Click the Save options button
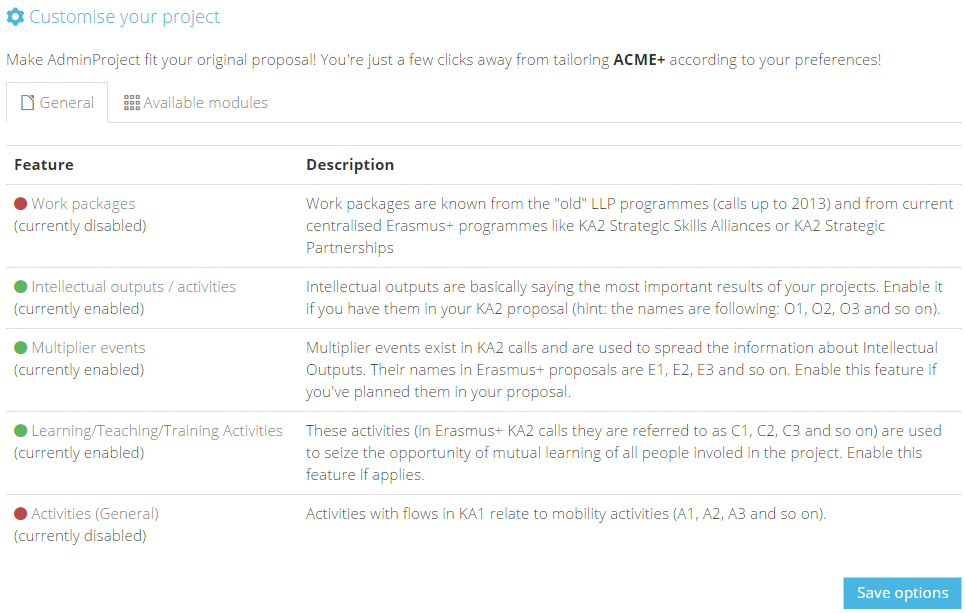The image size is (966, 613). (x=902, y=593)
